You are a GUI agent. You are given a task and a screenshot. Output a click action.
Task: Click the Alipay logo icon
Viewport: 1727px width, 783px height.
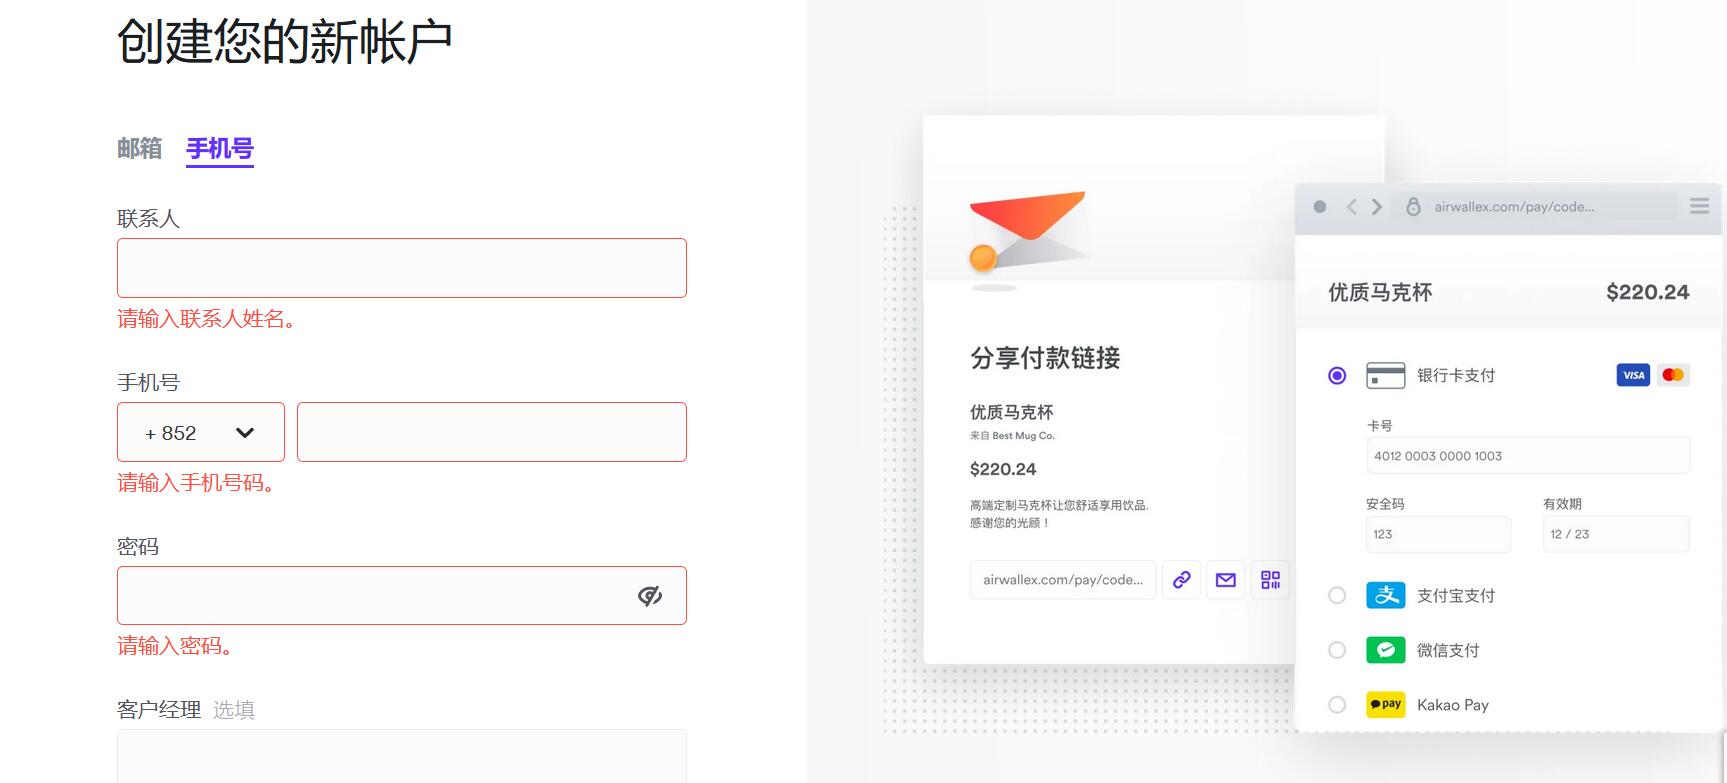[x=1386, y=595]
